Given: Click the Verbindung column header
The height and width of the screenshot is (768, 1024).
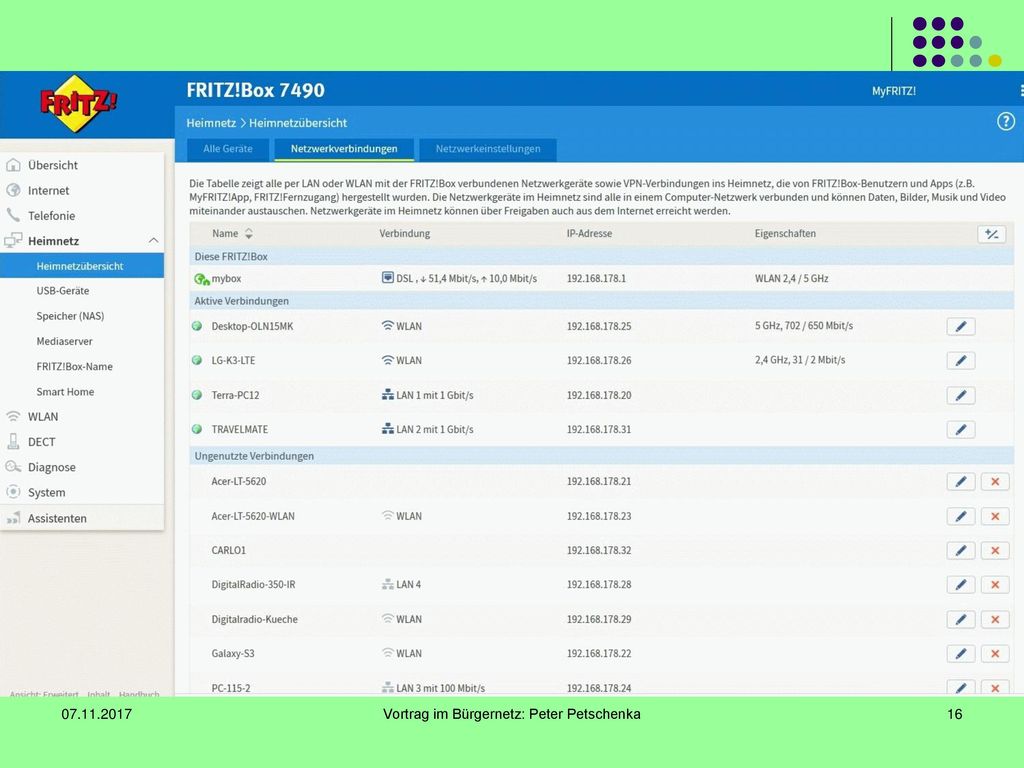Looking at the screenshot, I should pyautogui.click(x=404, y=233).
